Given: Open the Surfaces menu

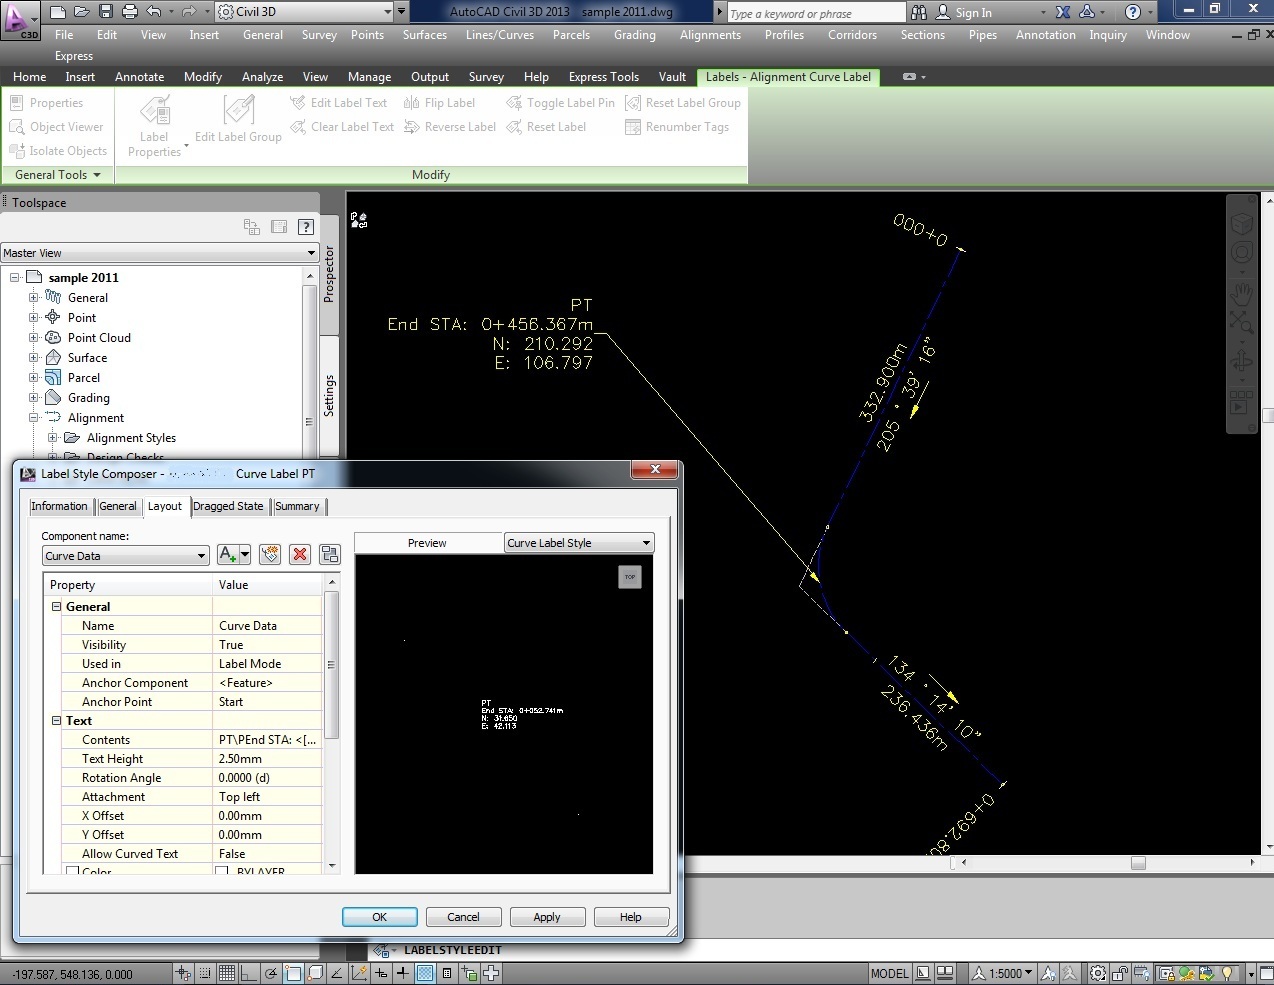Looking at the screenshot, I should [x=424, y=35].
